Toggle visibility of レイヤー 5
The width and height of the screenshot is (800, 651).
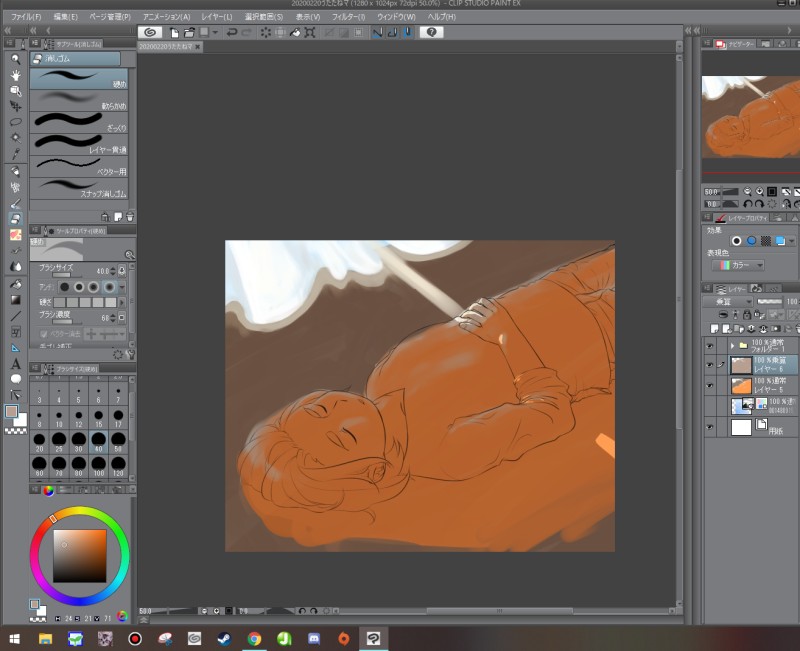tap(710, 386)
